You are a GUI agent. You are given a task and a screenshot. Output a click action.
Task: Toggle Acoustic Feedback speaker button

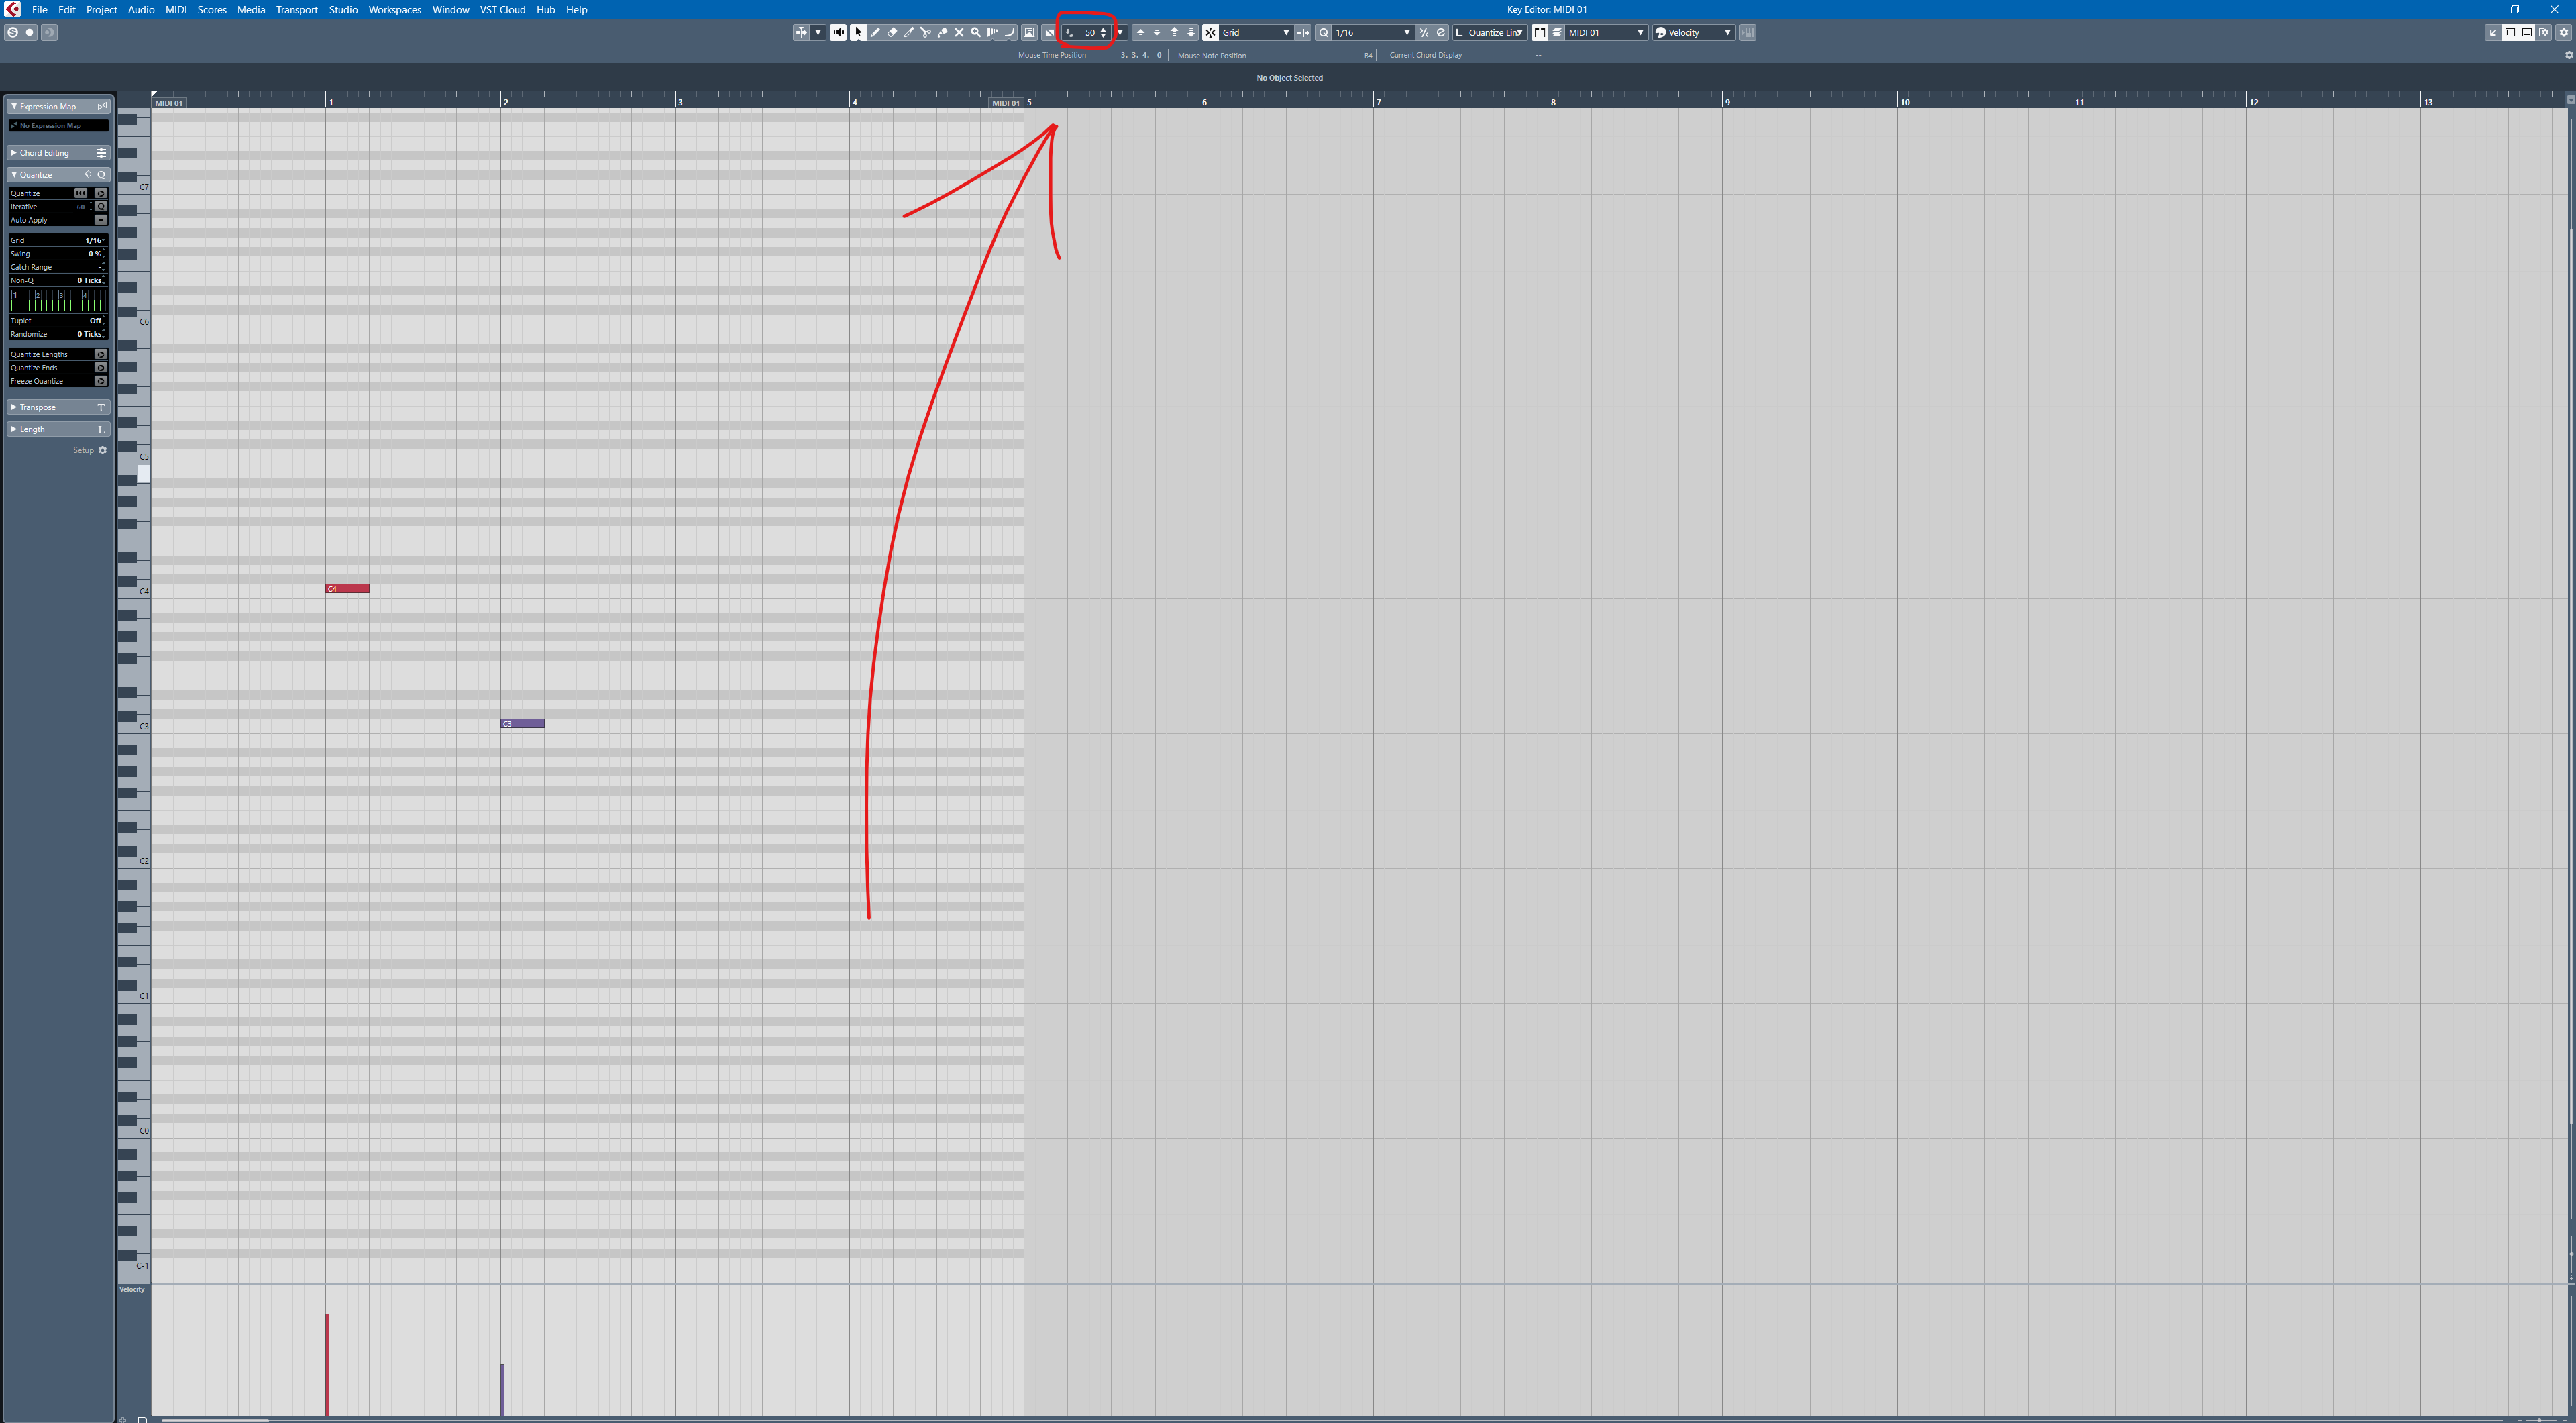[x=838, y=32]
